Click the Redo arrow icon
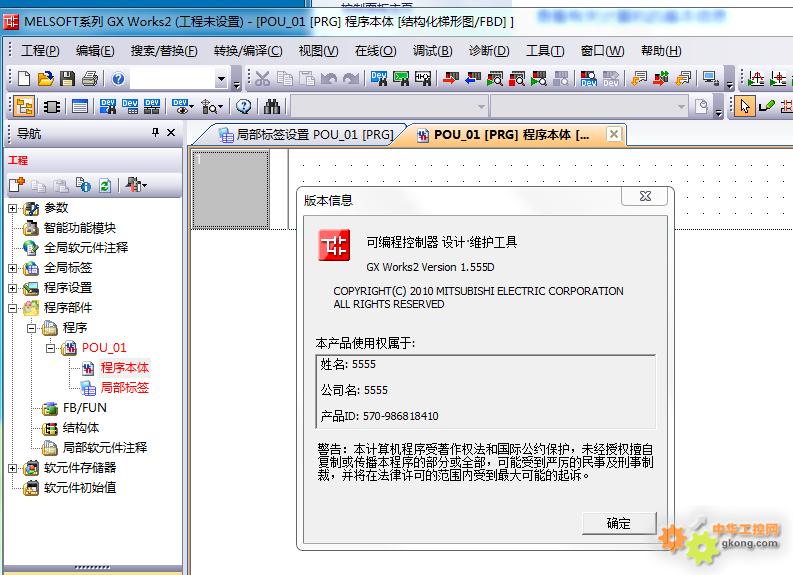793x575 pixels. click(x=351, y=78)
